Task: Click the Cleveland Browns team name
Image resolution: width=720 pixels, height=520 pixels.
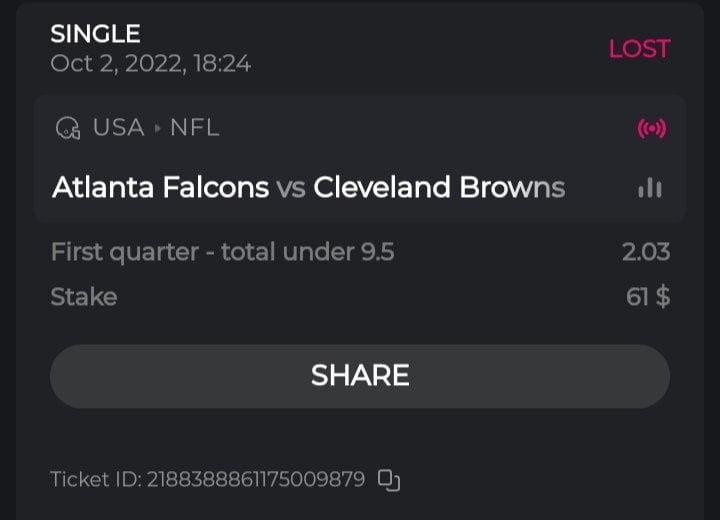Action: (439, 188)
